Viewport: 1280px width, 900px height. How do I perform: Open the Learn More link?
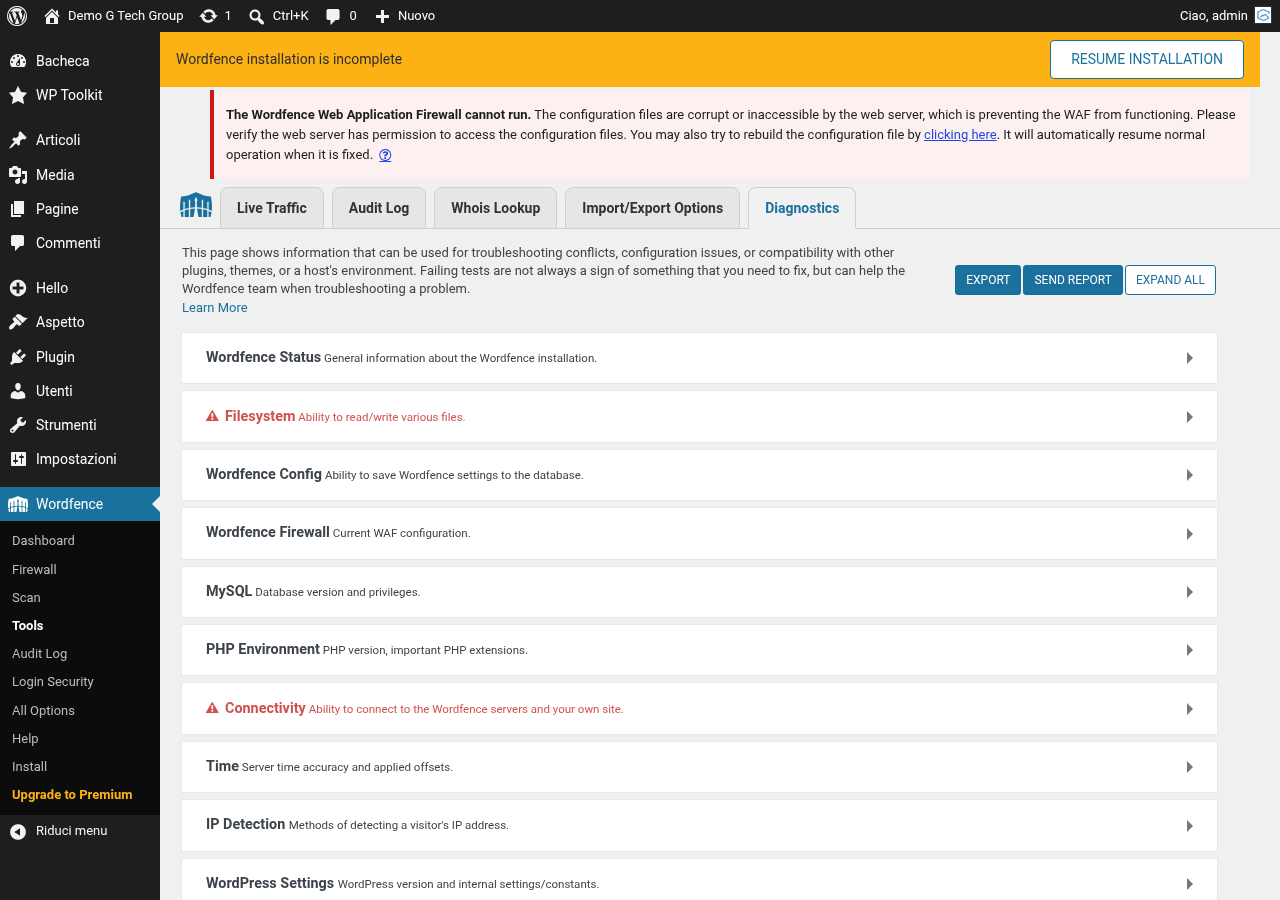pyautogui.click(x=215, y=308)
